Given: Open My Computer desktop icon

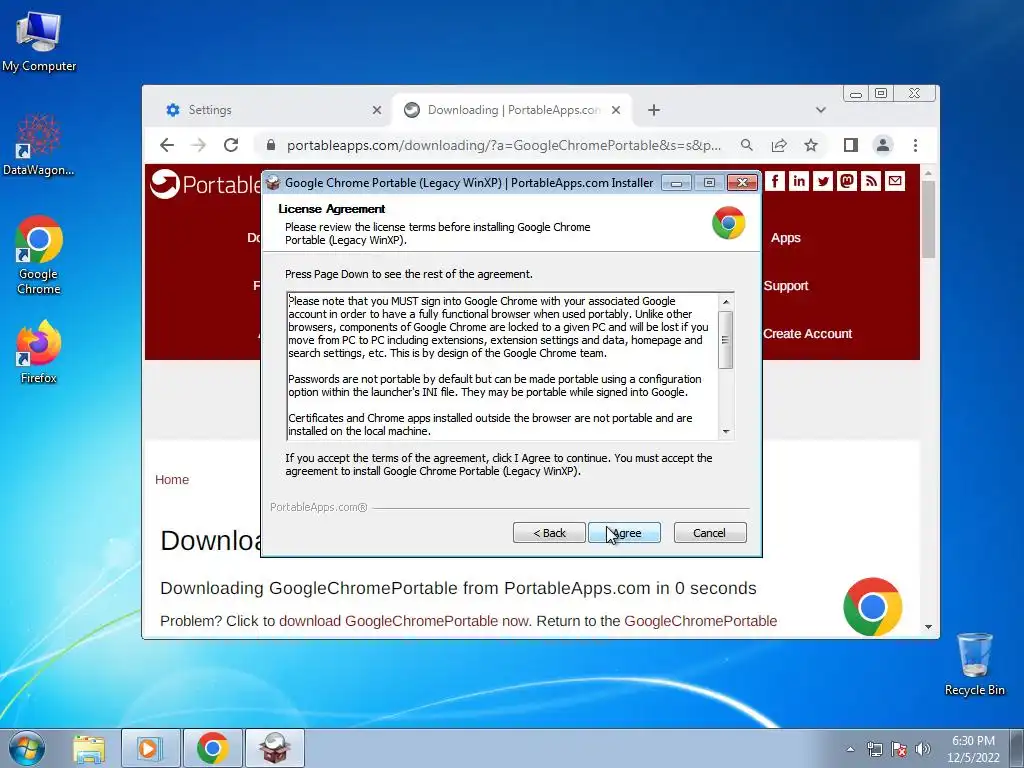Looking at the screenshot, I should pyautogui.click(x=39, y=40).
